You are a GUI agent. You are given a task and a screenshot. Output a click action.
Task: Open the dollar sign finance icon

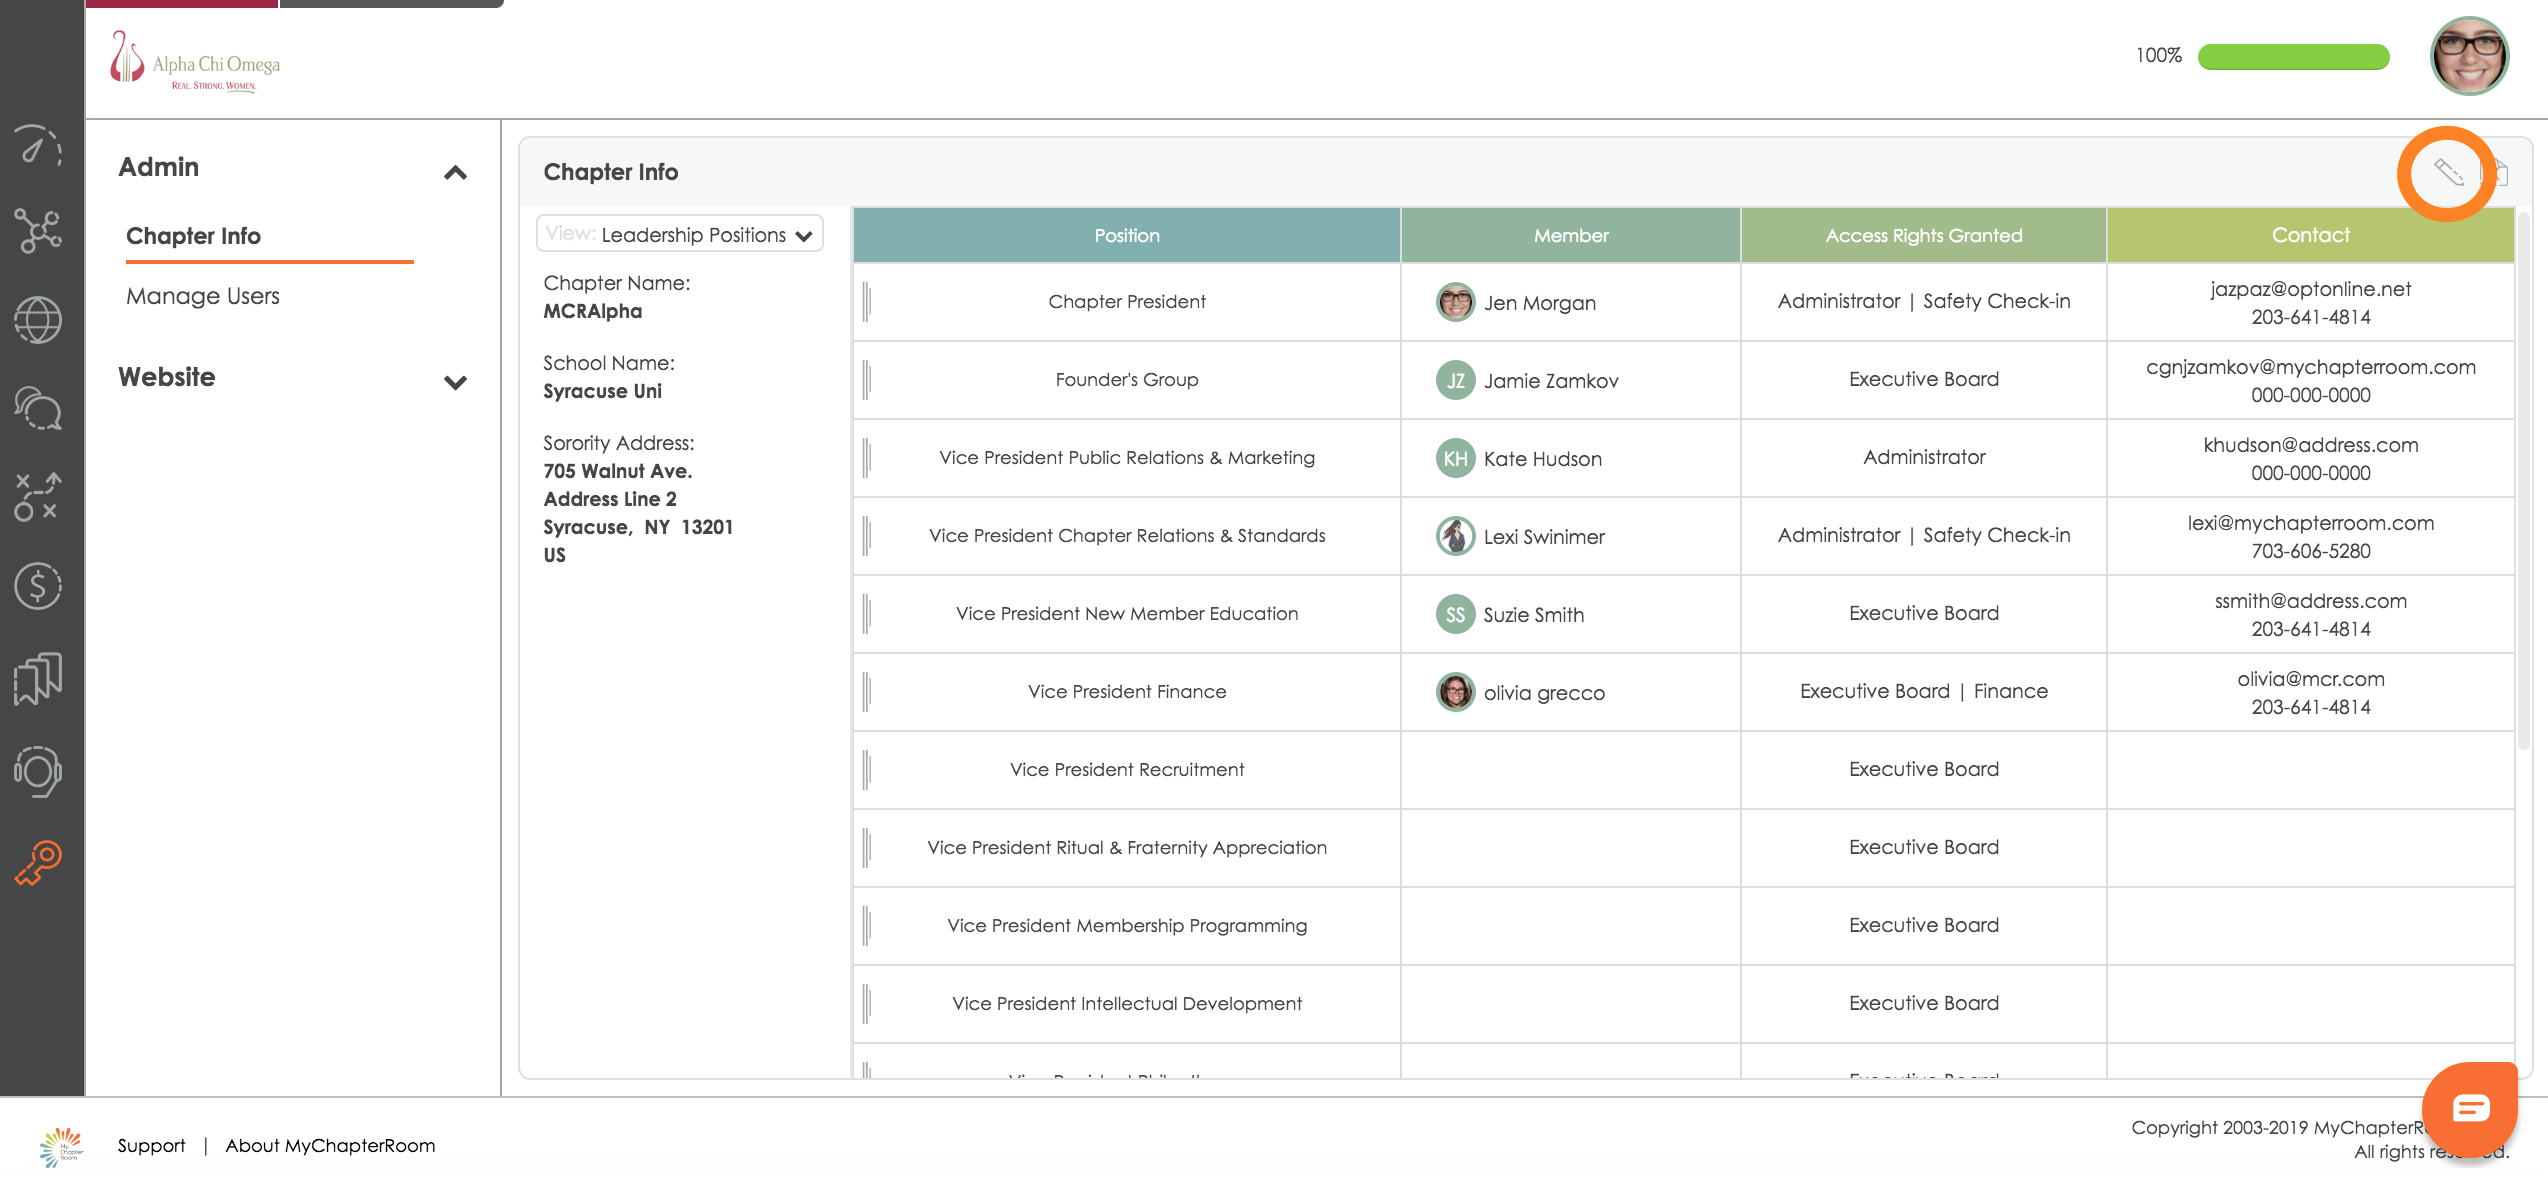pyautogui.click(x=38, y=585)
